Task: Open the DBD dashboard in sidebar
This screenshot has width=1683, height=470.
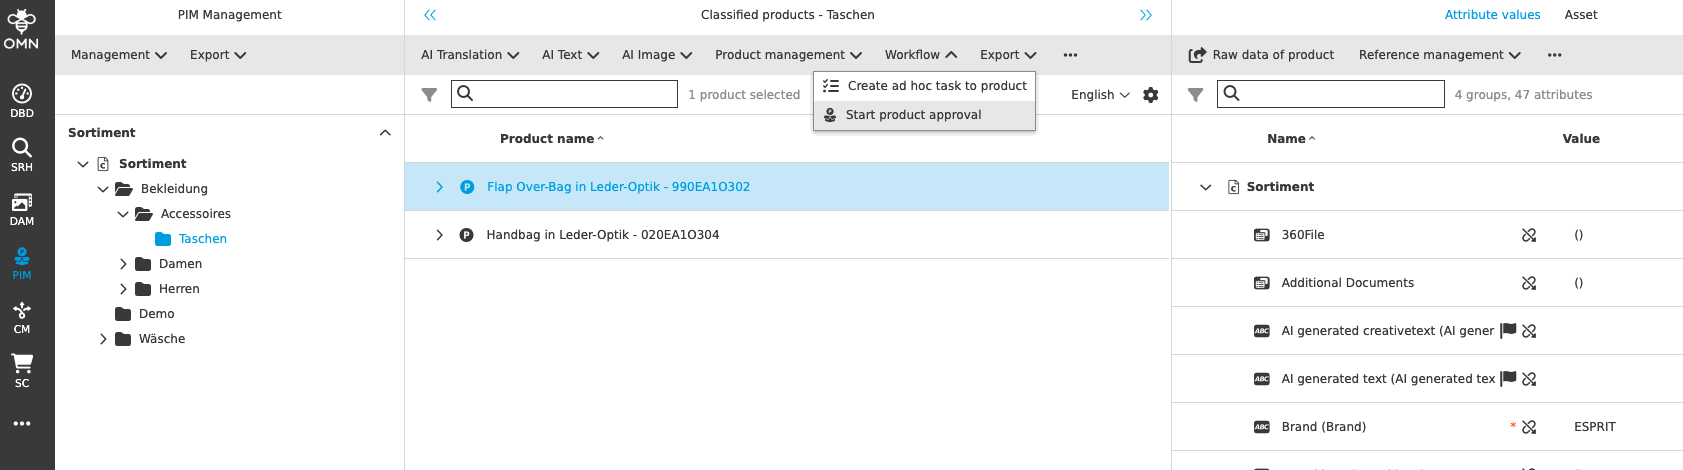Action: [x=22, y=101]
